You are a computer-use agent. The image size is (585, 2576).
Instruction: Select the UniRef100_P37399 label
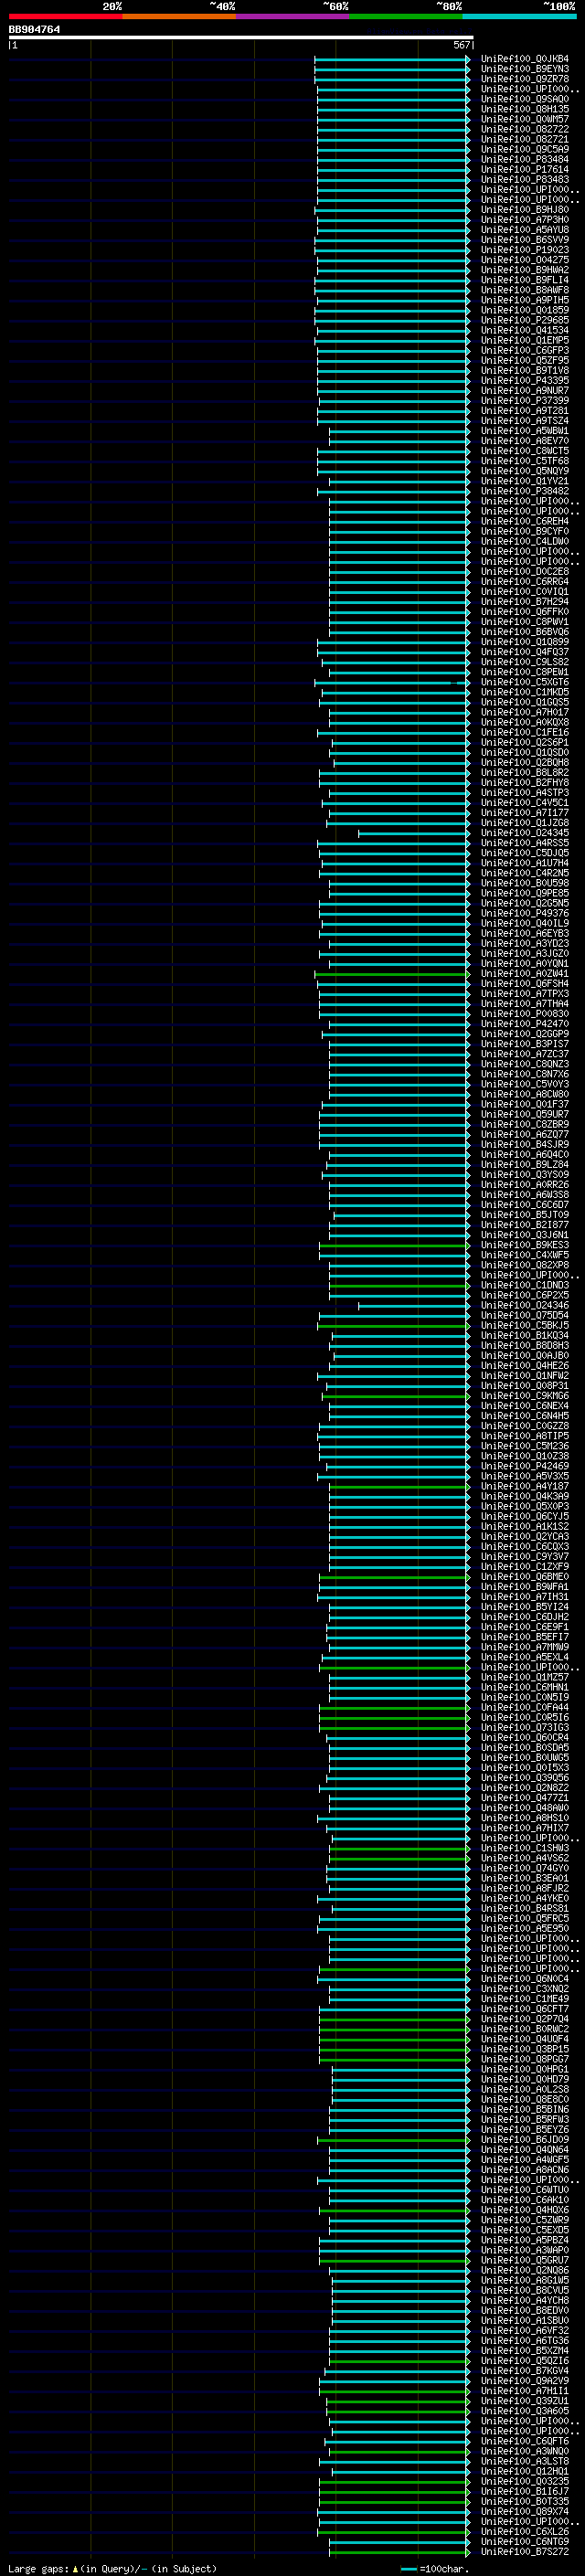pyautogui.click(x=525, y=401)
